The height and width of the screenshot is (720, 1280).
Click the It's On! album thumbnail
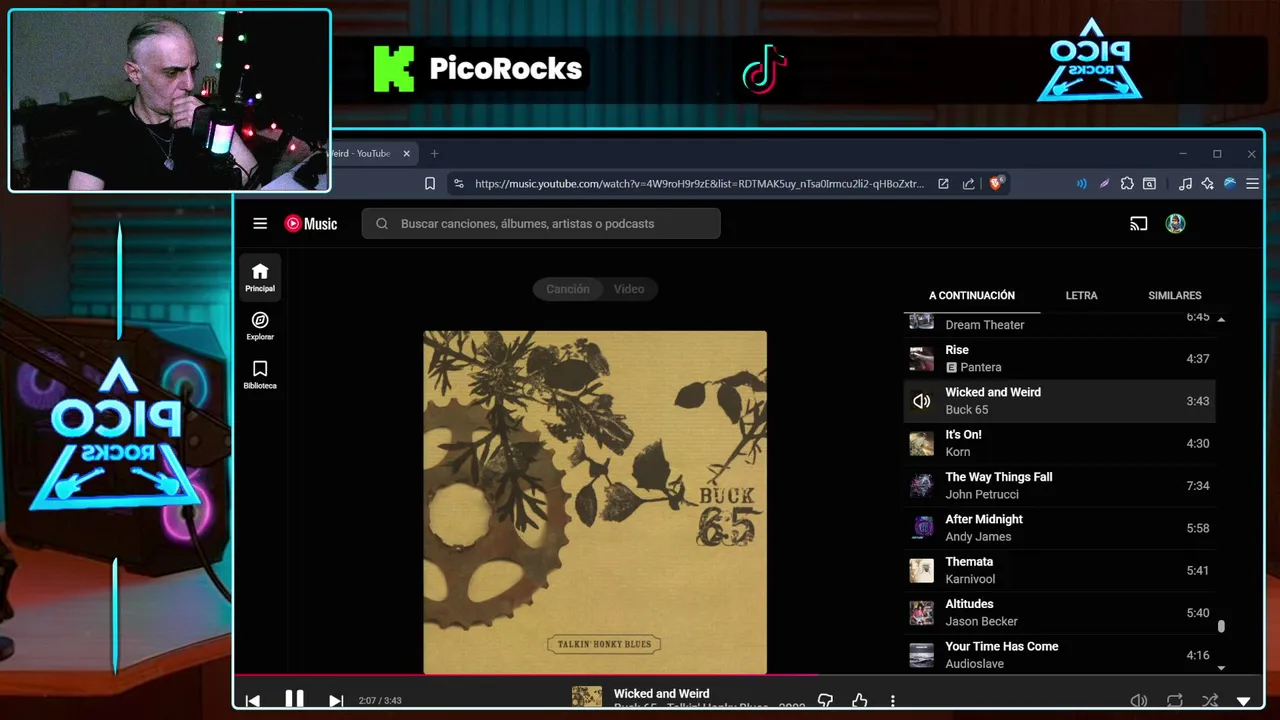[x=921, y=443]
